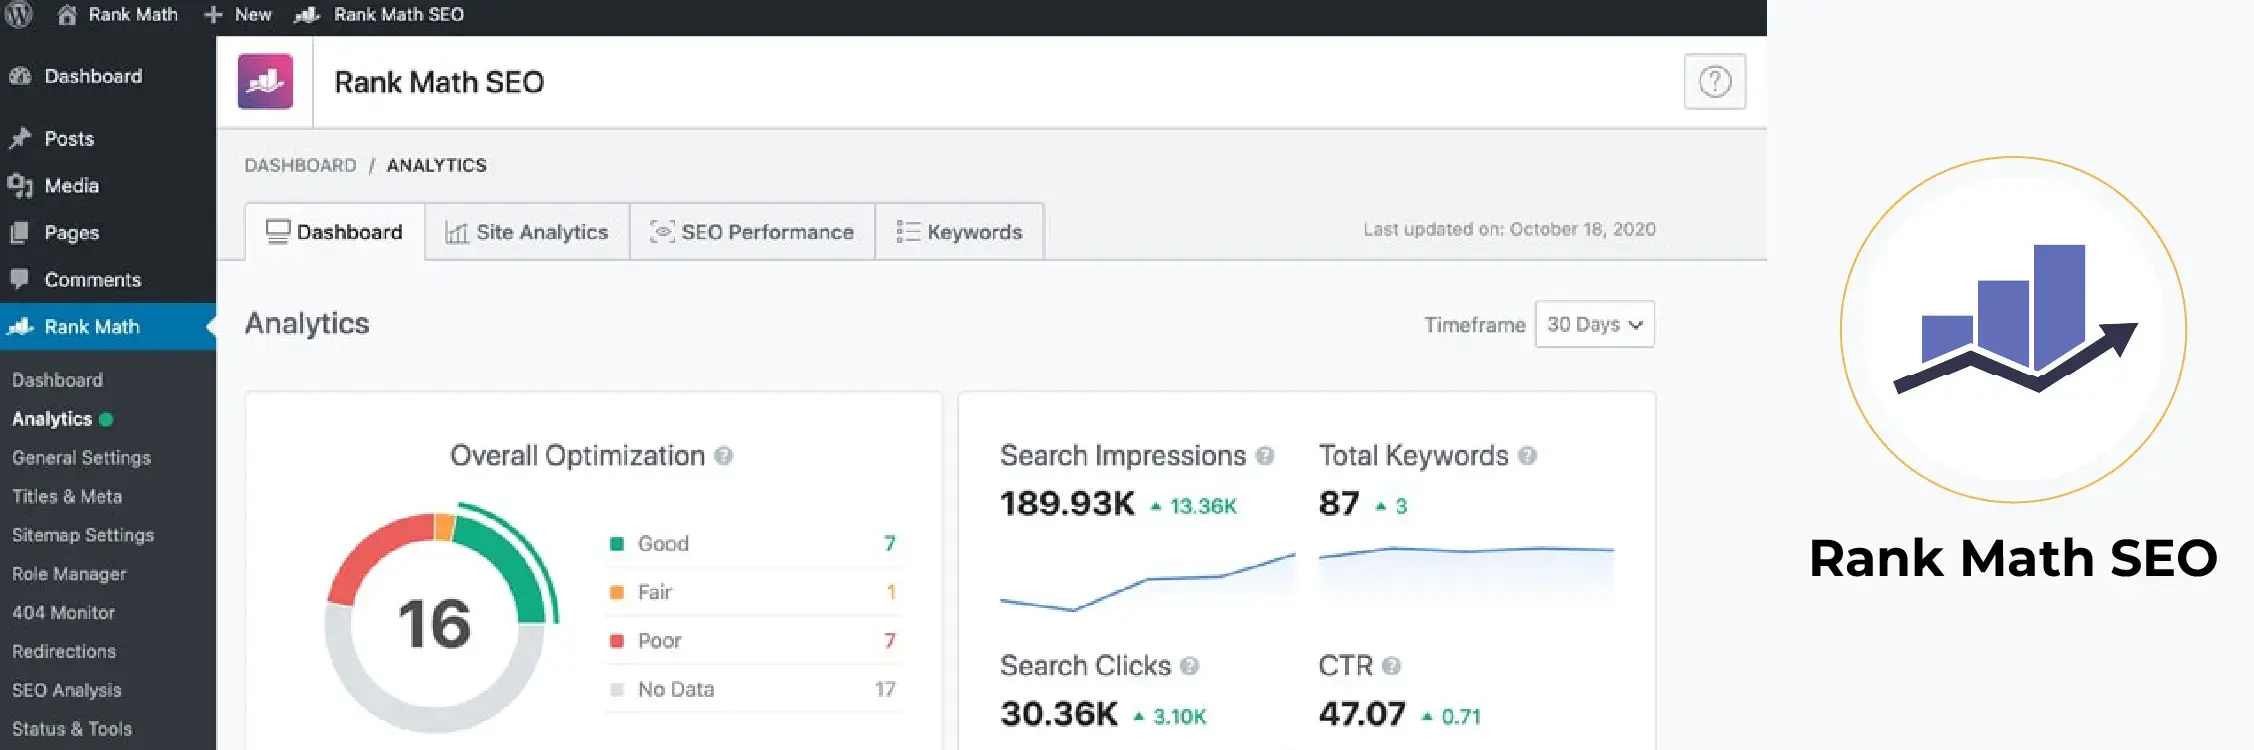2254x750 pixels.
Task: Switch to the Dashboard tab
Action: coord(335,232)
